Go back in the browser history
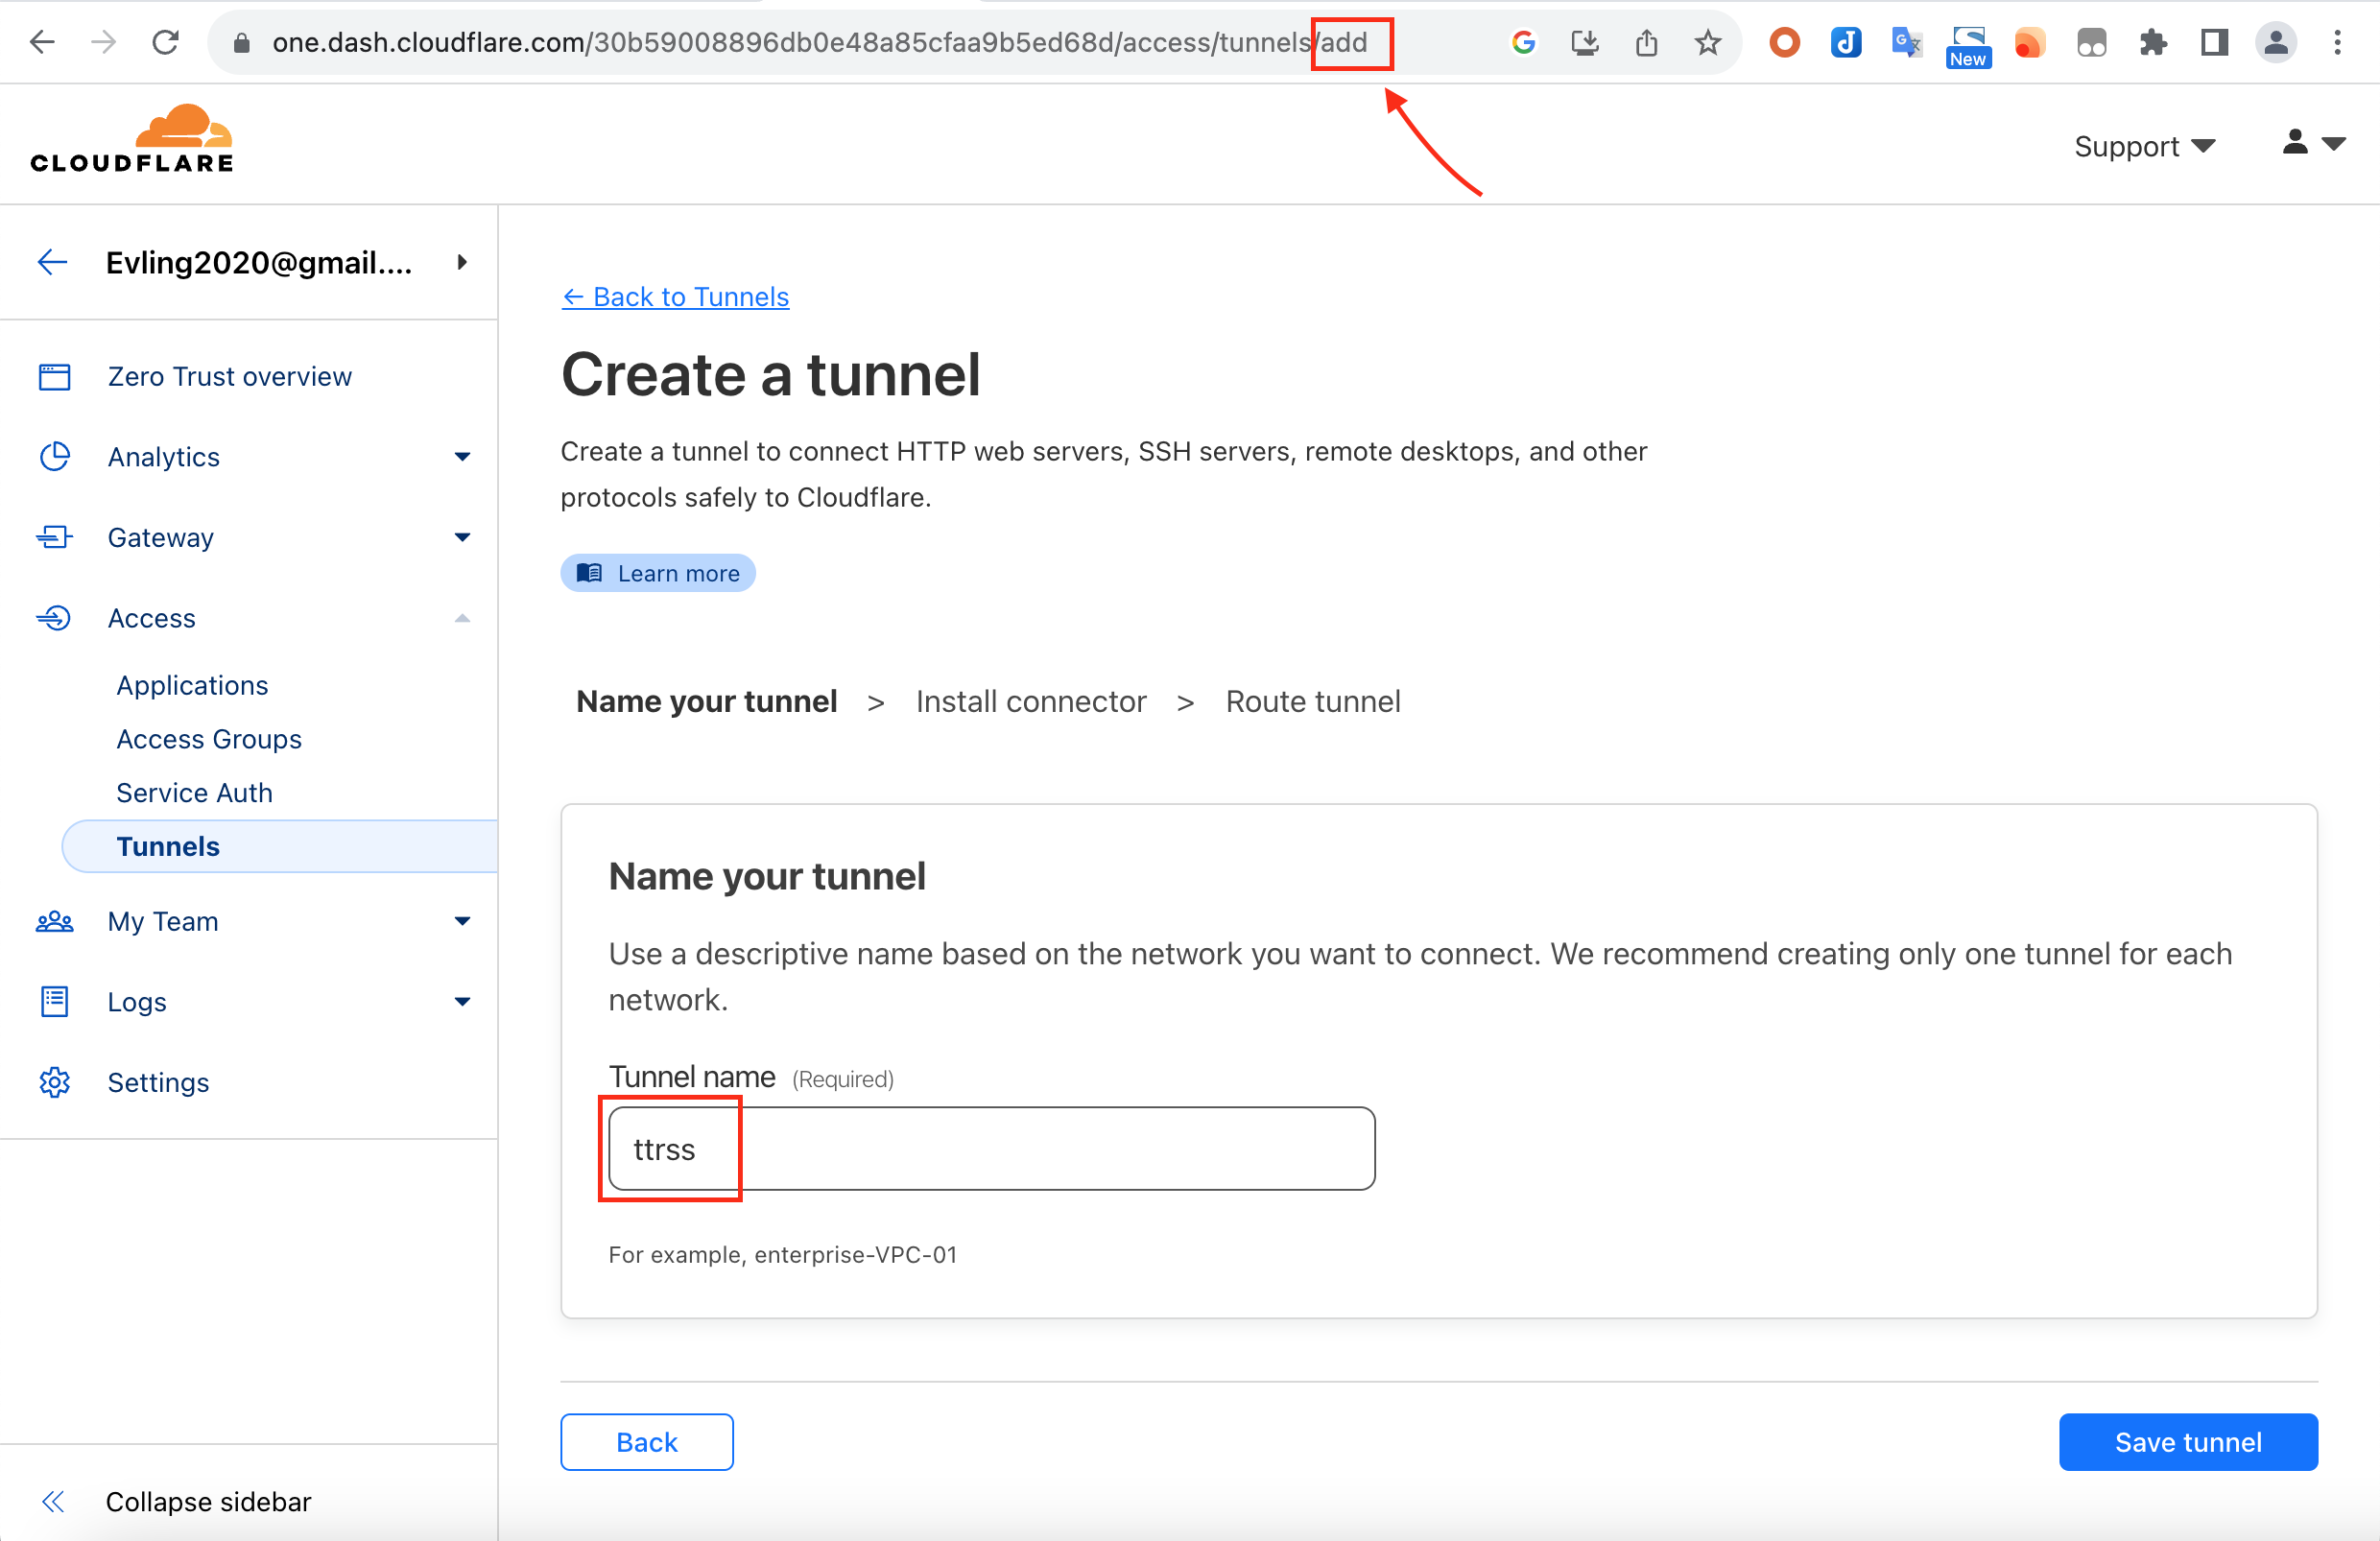The height and width of the screenshot is (1541, 2380). 42,42
